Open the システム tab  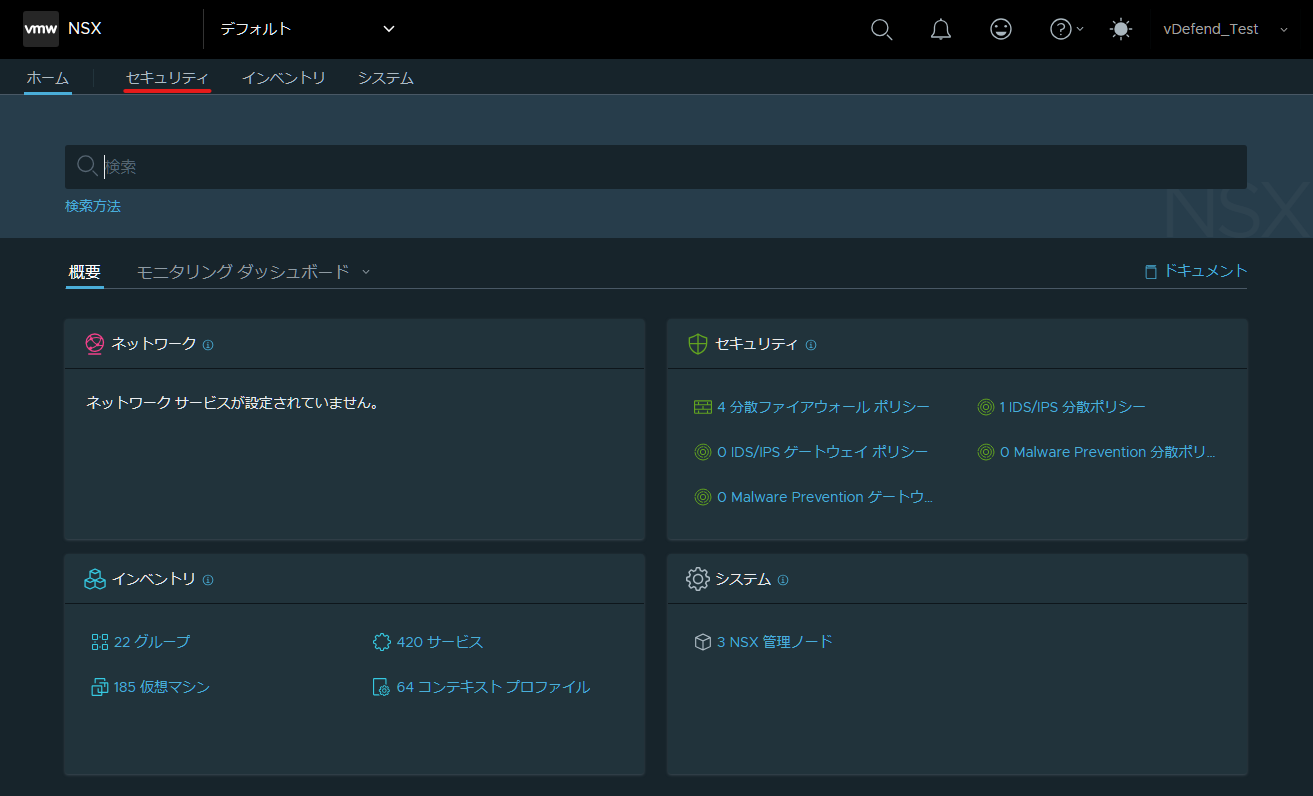386,78
